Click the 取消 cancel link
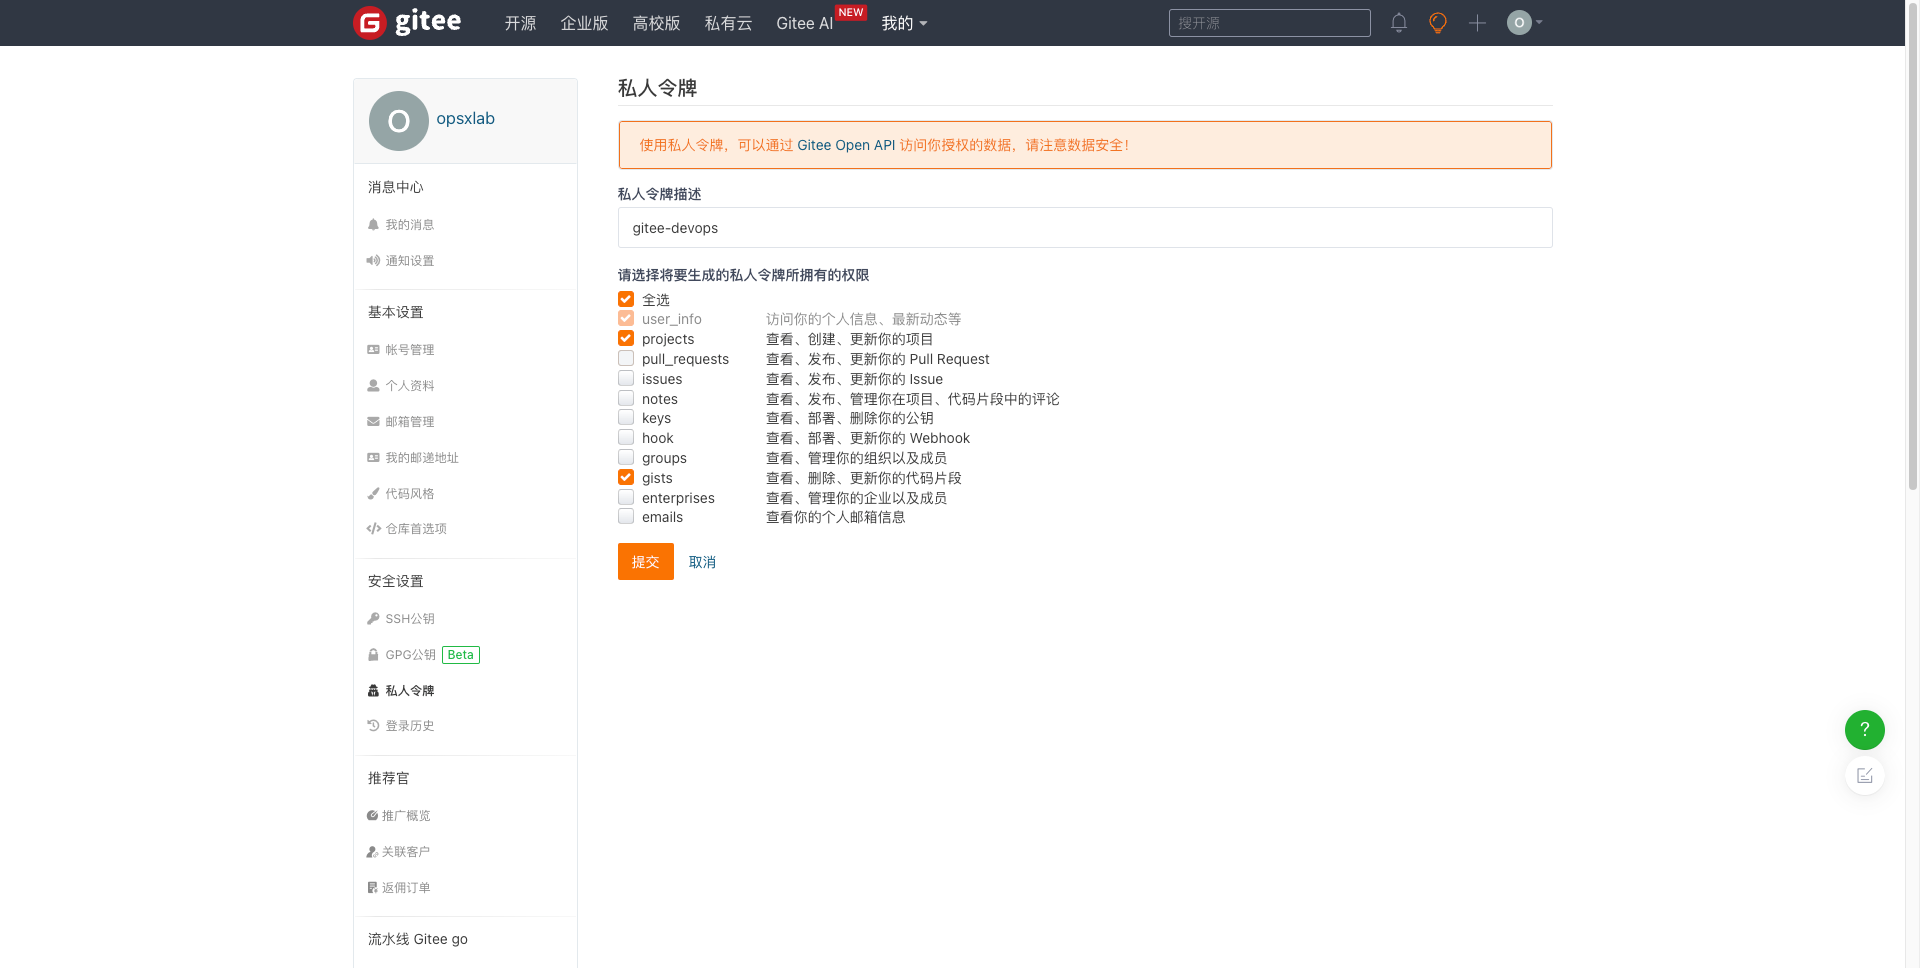The width and height of the screenshot is (1920, 968). pyautogui.click(x=702, y=562)
